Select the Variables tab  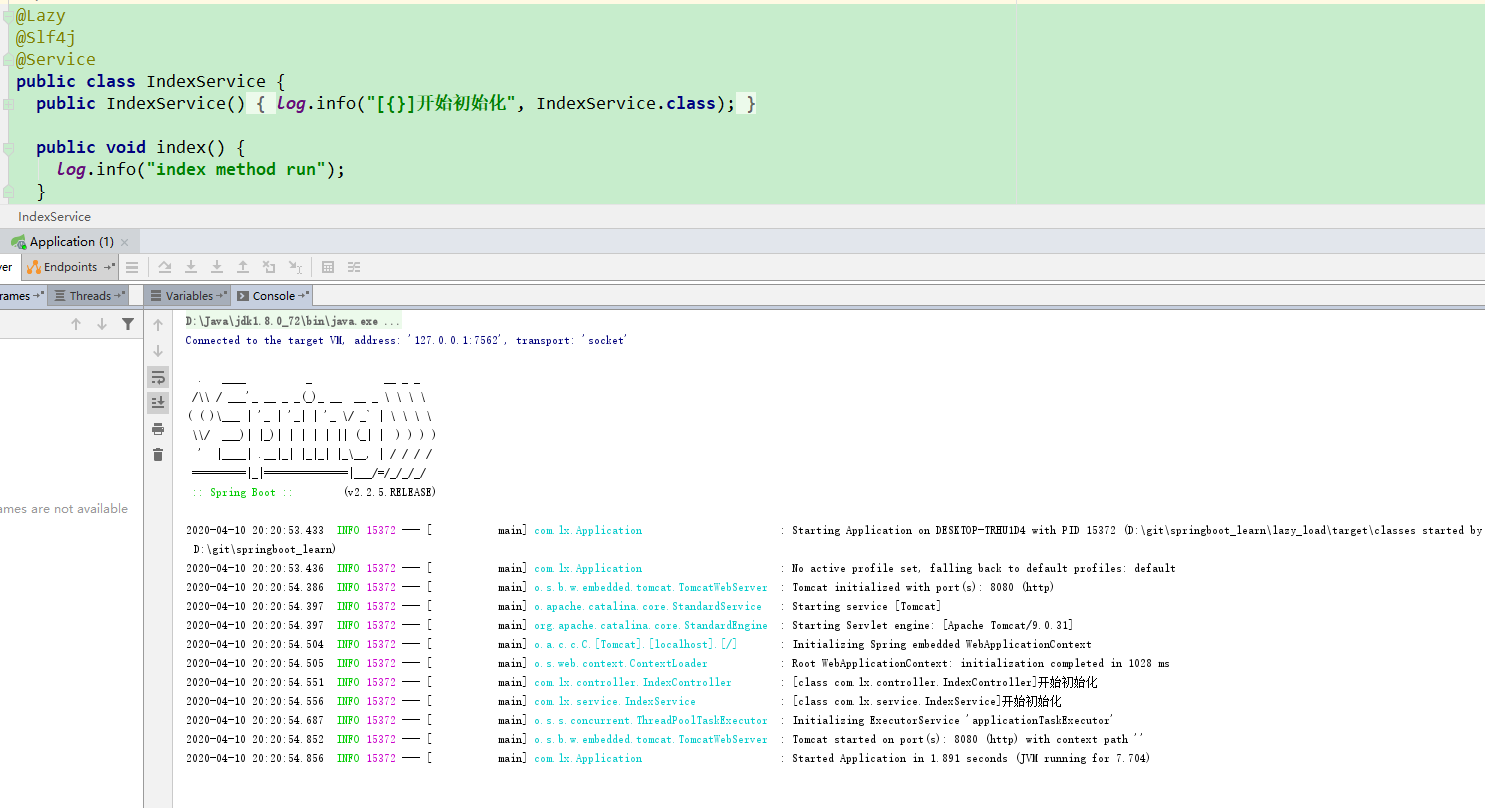point(189,296)
